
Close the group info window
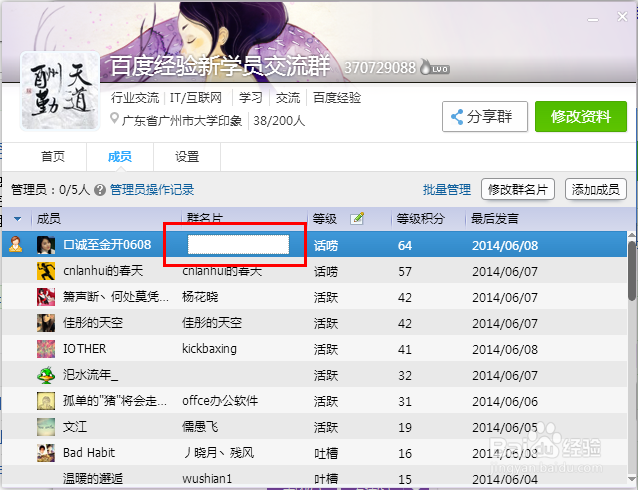point(622,17)
